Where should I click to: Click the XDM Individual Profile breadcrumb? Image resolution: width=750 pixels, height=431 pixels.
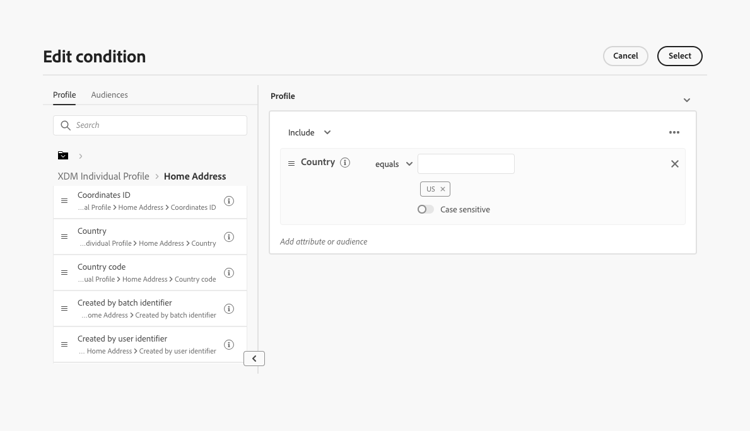[x=103, y=176]
